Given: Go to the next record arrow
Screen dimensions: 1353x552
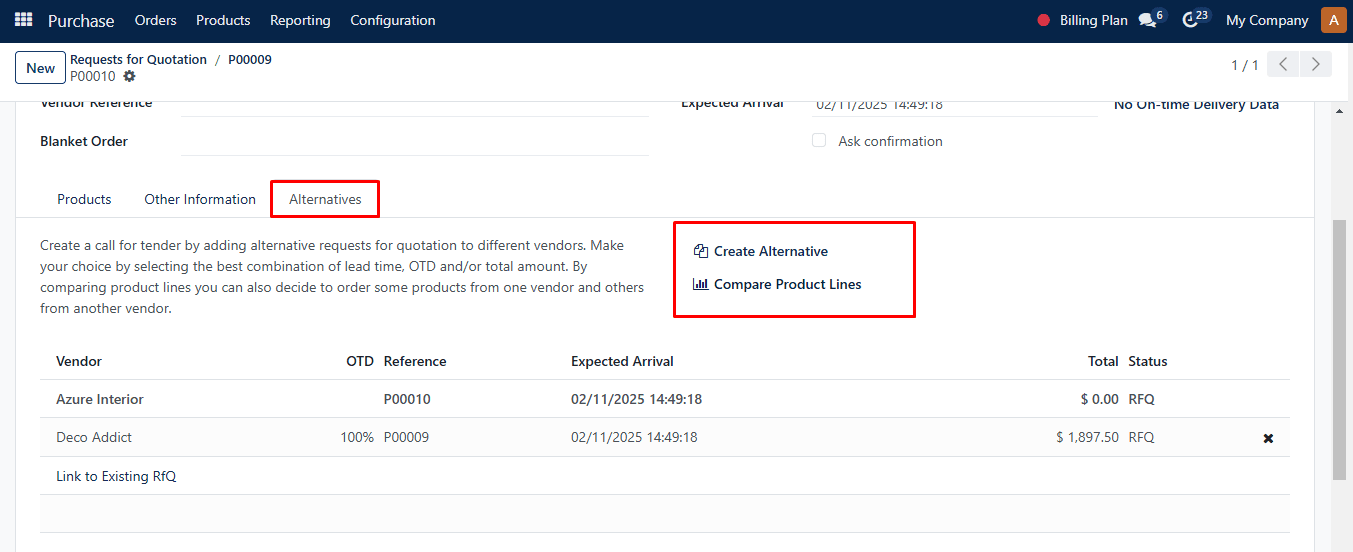Looking at the screenshot, I should (x=1316, y=65).
